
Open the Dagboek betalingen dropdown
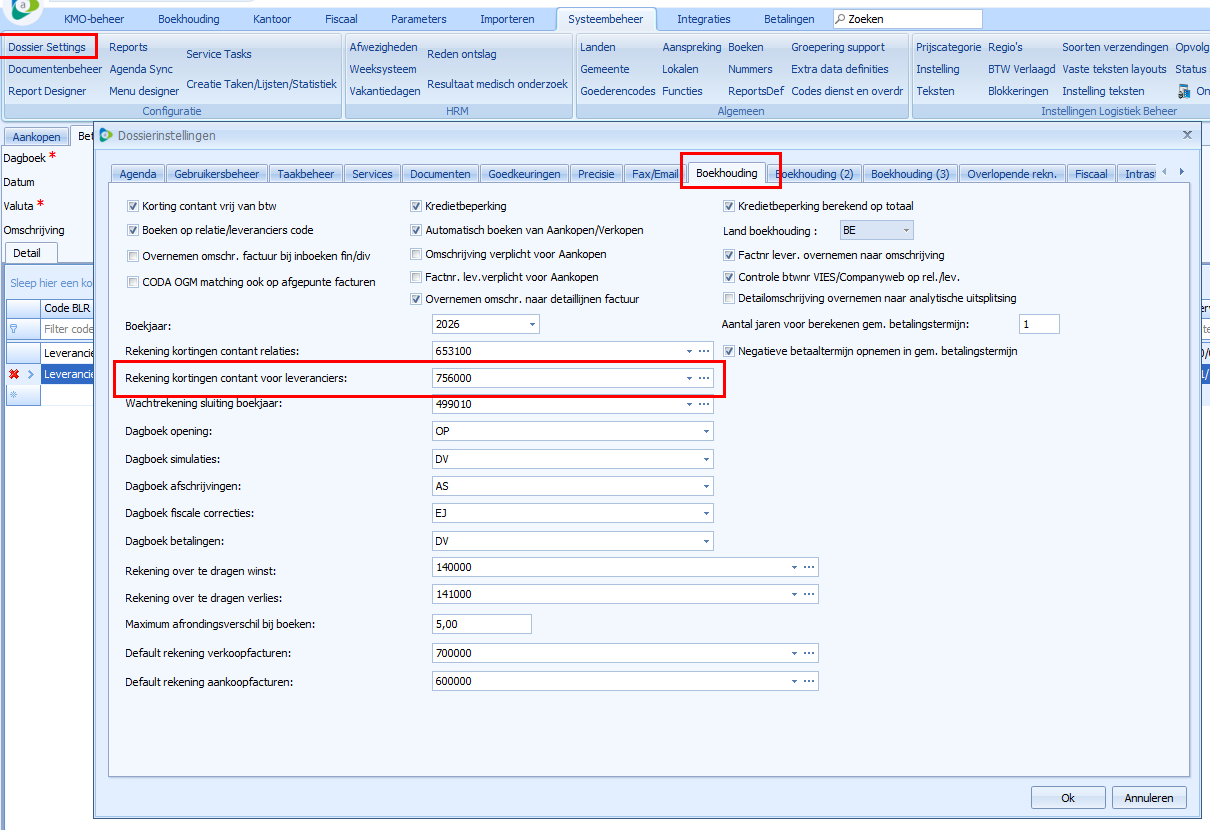(706, 540)
